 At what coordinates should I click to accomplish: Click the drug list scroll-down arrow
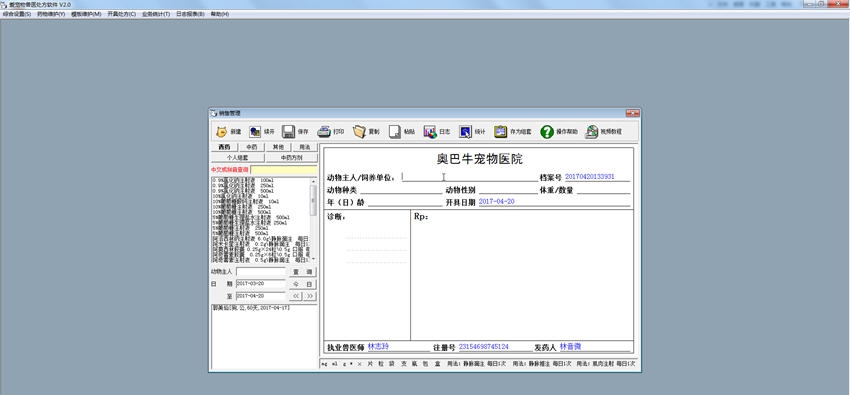[x=313, y=260]
